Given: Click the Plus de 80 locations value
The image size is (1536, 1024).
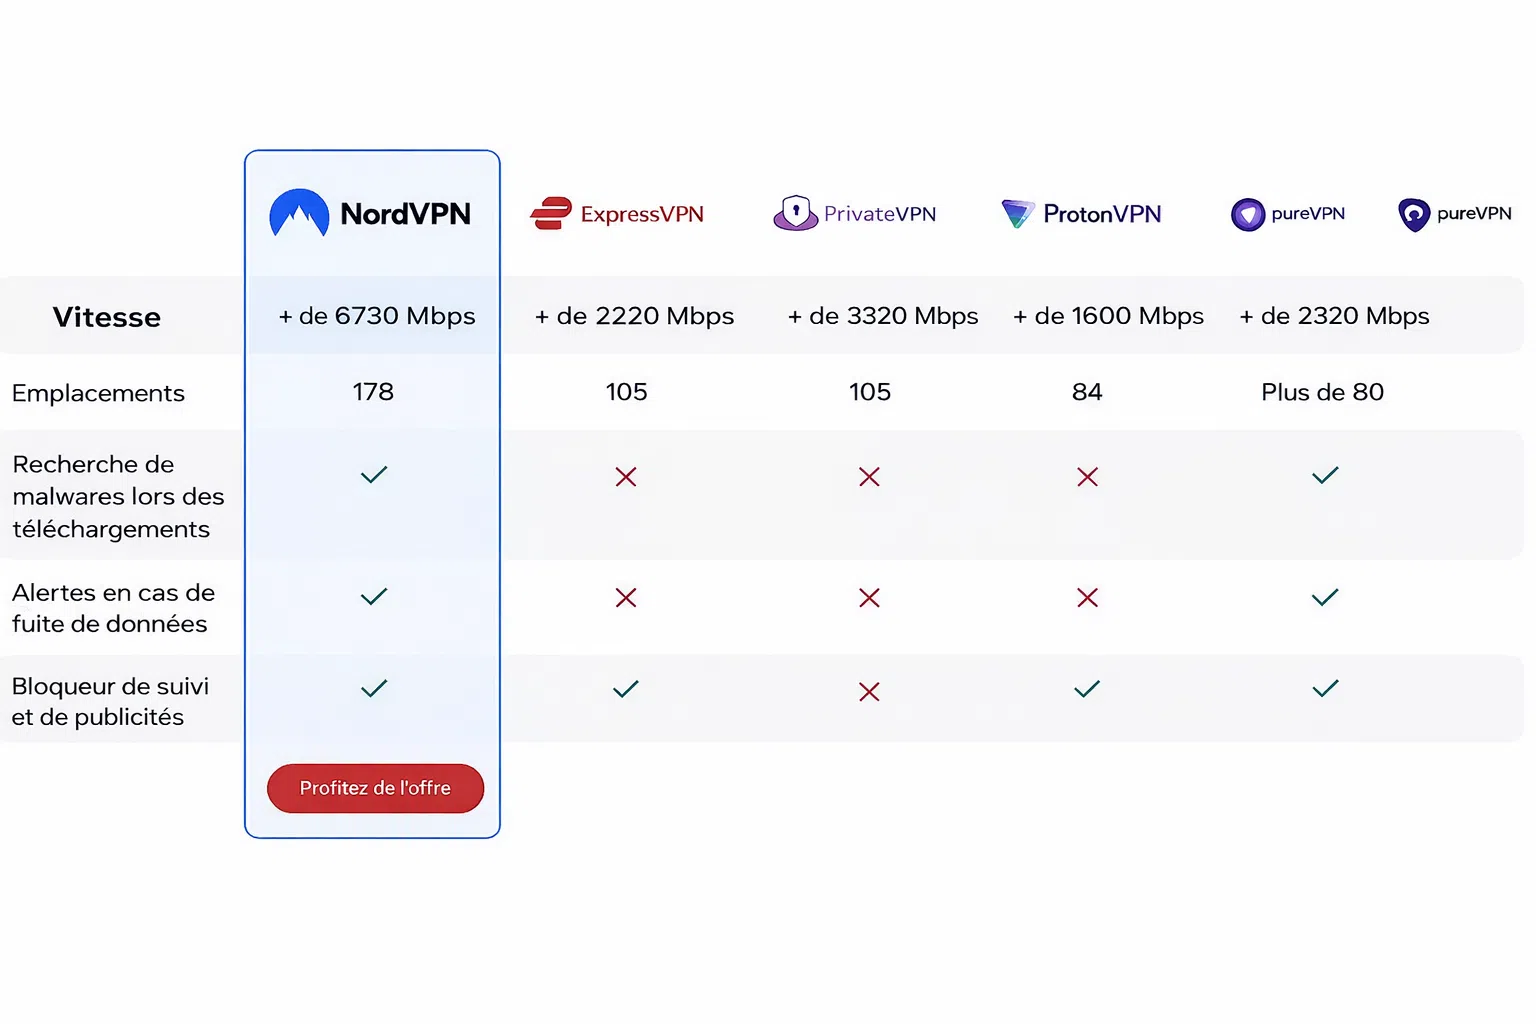Looking at the screenshot, I should 1322,392.
